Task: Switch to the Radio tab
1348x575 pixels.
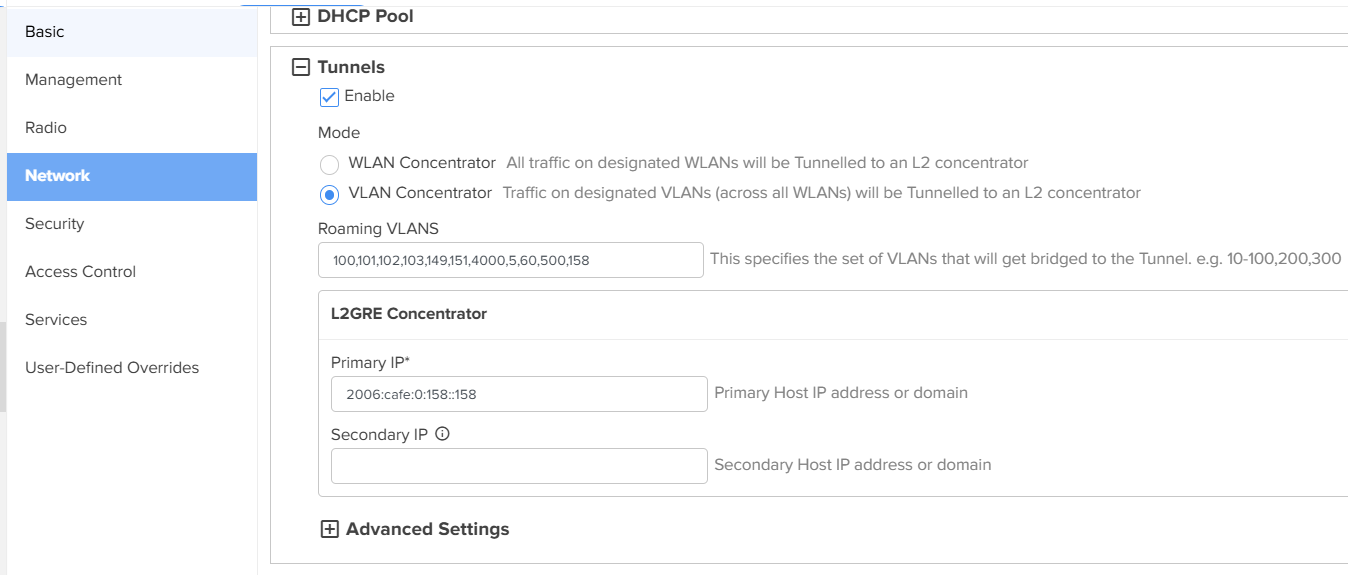Action: [x=46, y=128]
